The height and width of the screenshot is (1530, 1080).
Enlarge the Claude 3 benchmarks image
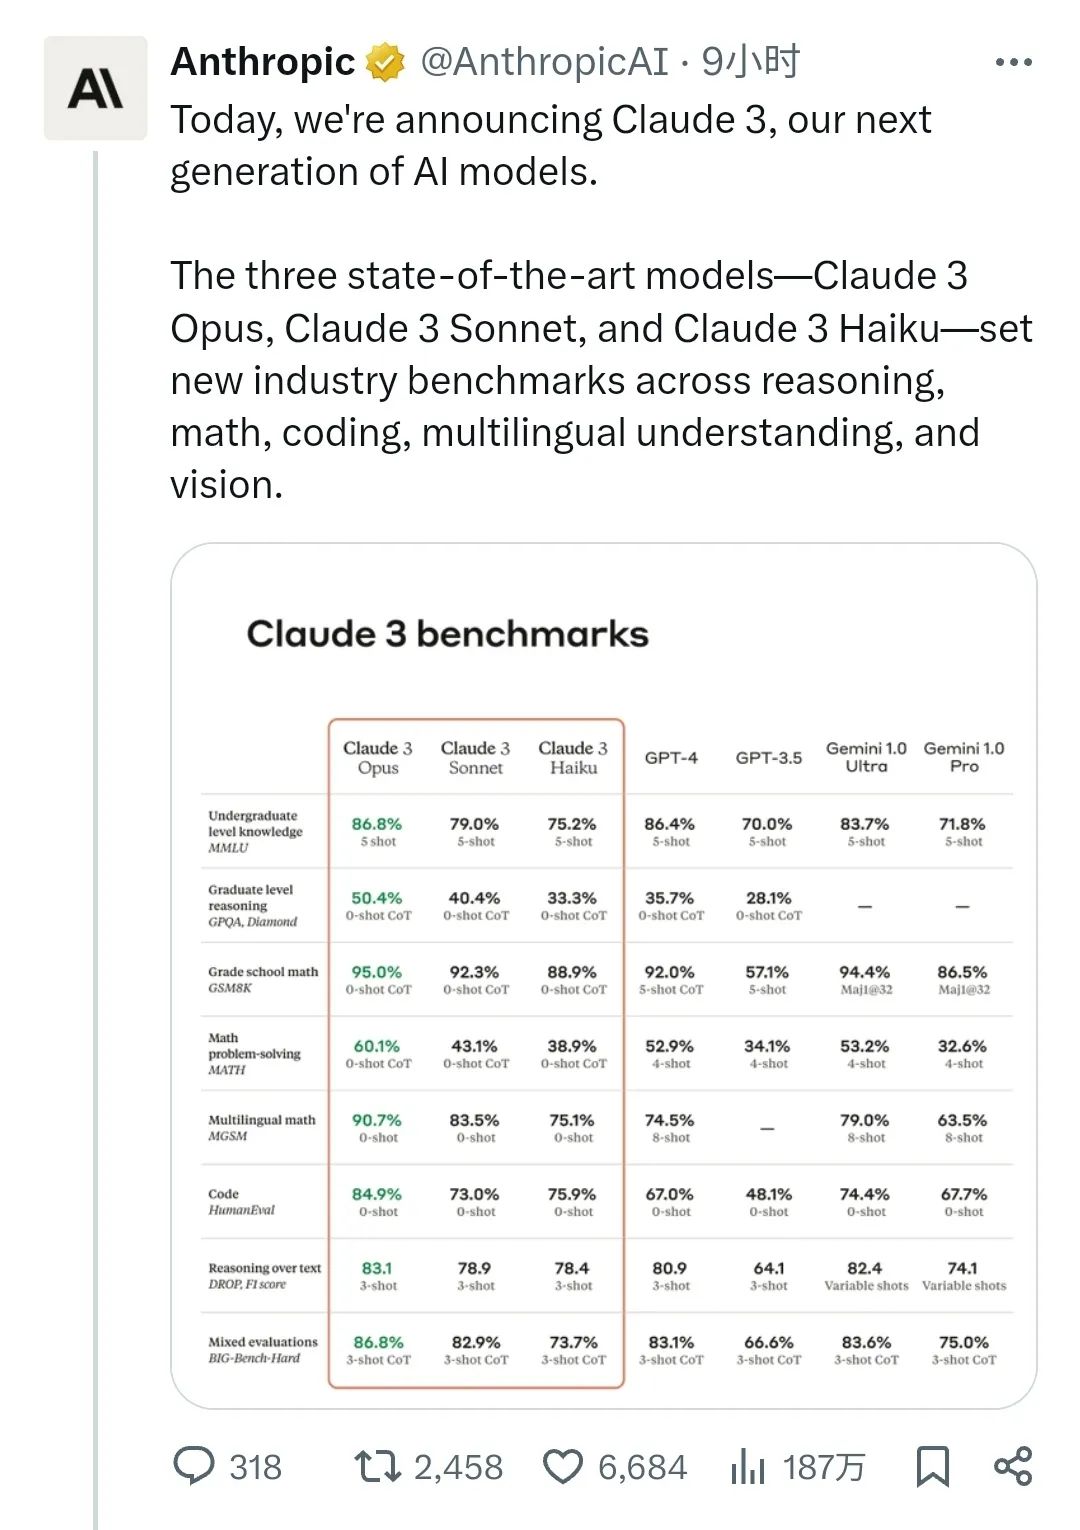point(603,975)
